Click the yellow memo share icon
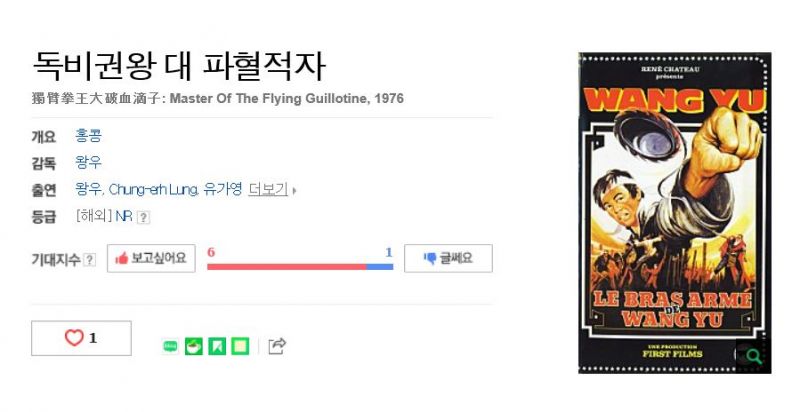The height and width of the screenshot is (412, 800). [240, 346]
